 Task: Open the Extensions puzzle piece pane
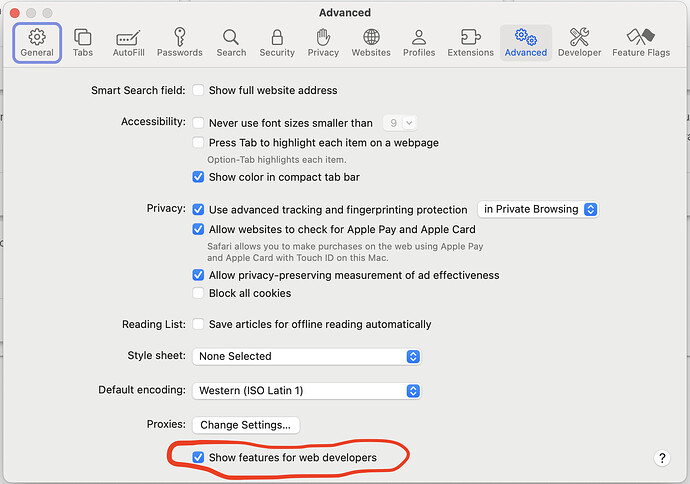coord(470,43)
